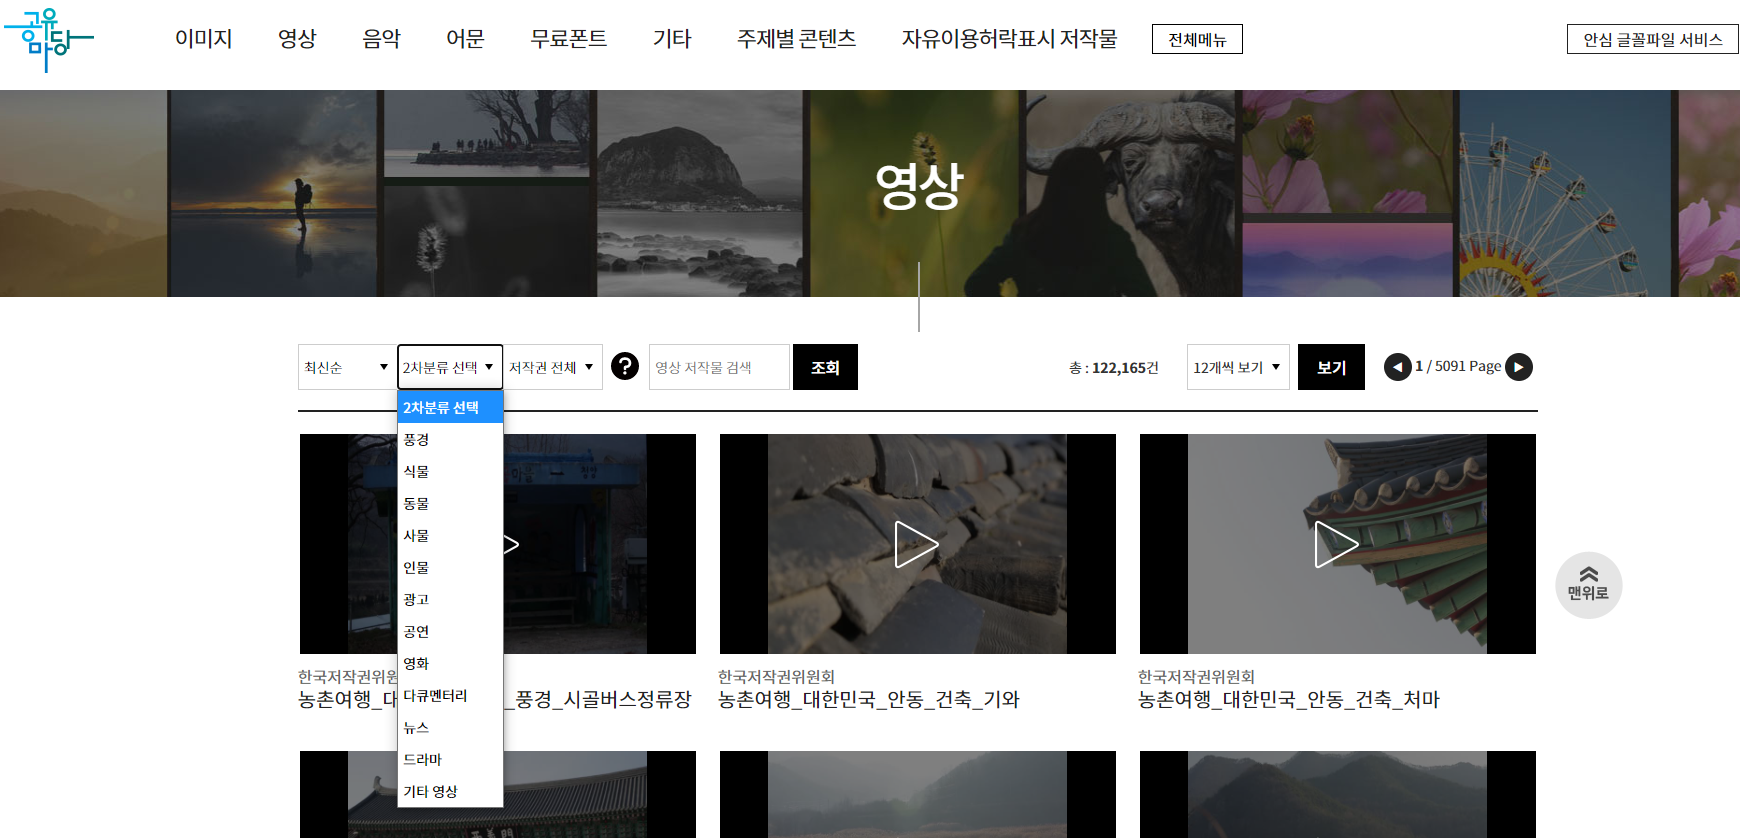Select 식물 from category list
This screenshot has width=1740, height=838.
pos(450,471)
